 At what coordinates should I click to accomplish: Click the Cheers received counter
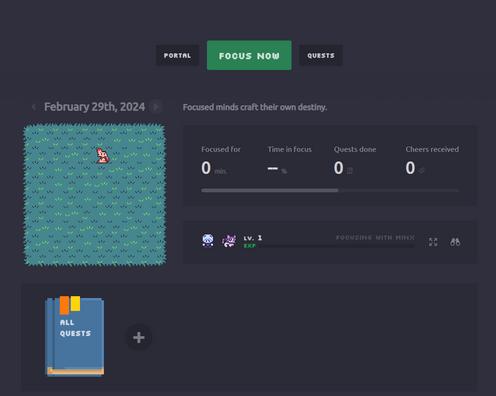[x=432, y=161]
